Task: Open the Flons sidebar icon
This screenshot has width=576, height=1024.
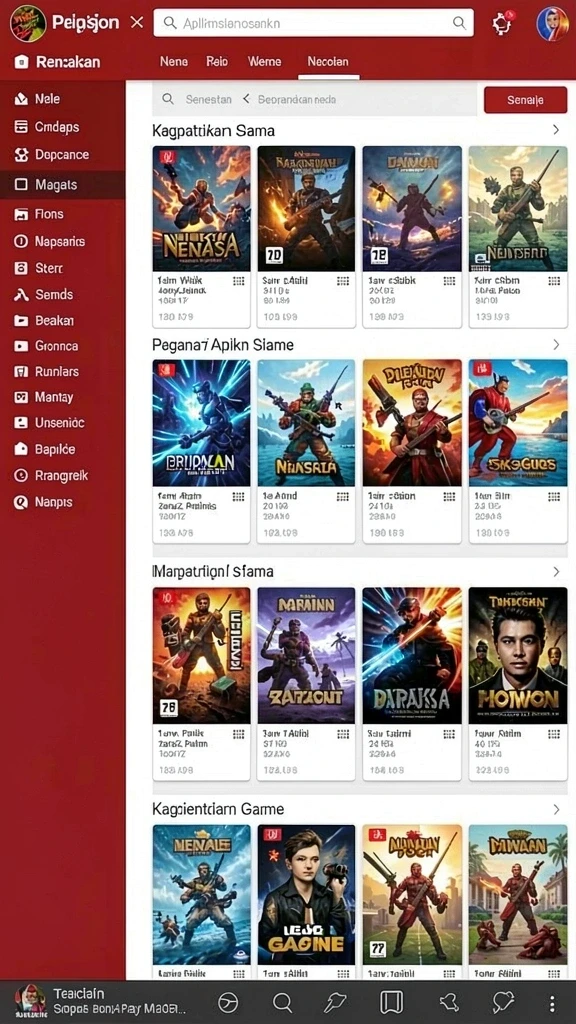Action: pos(21,214)
